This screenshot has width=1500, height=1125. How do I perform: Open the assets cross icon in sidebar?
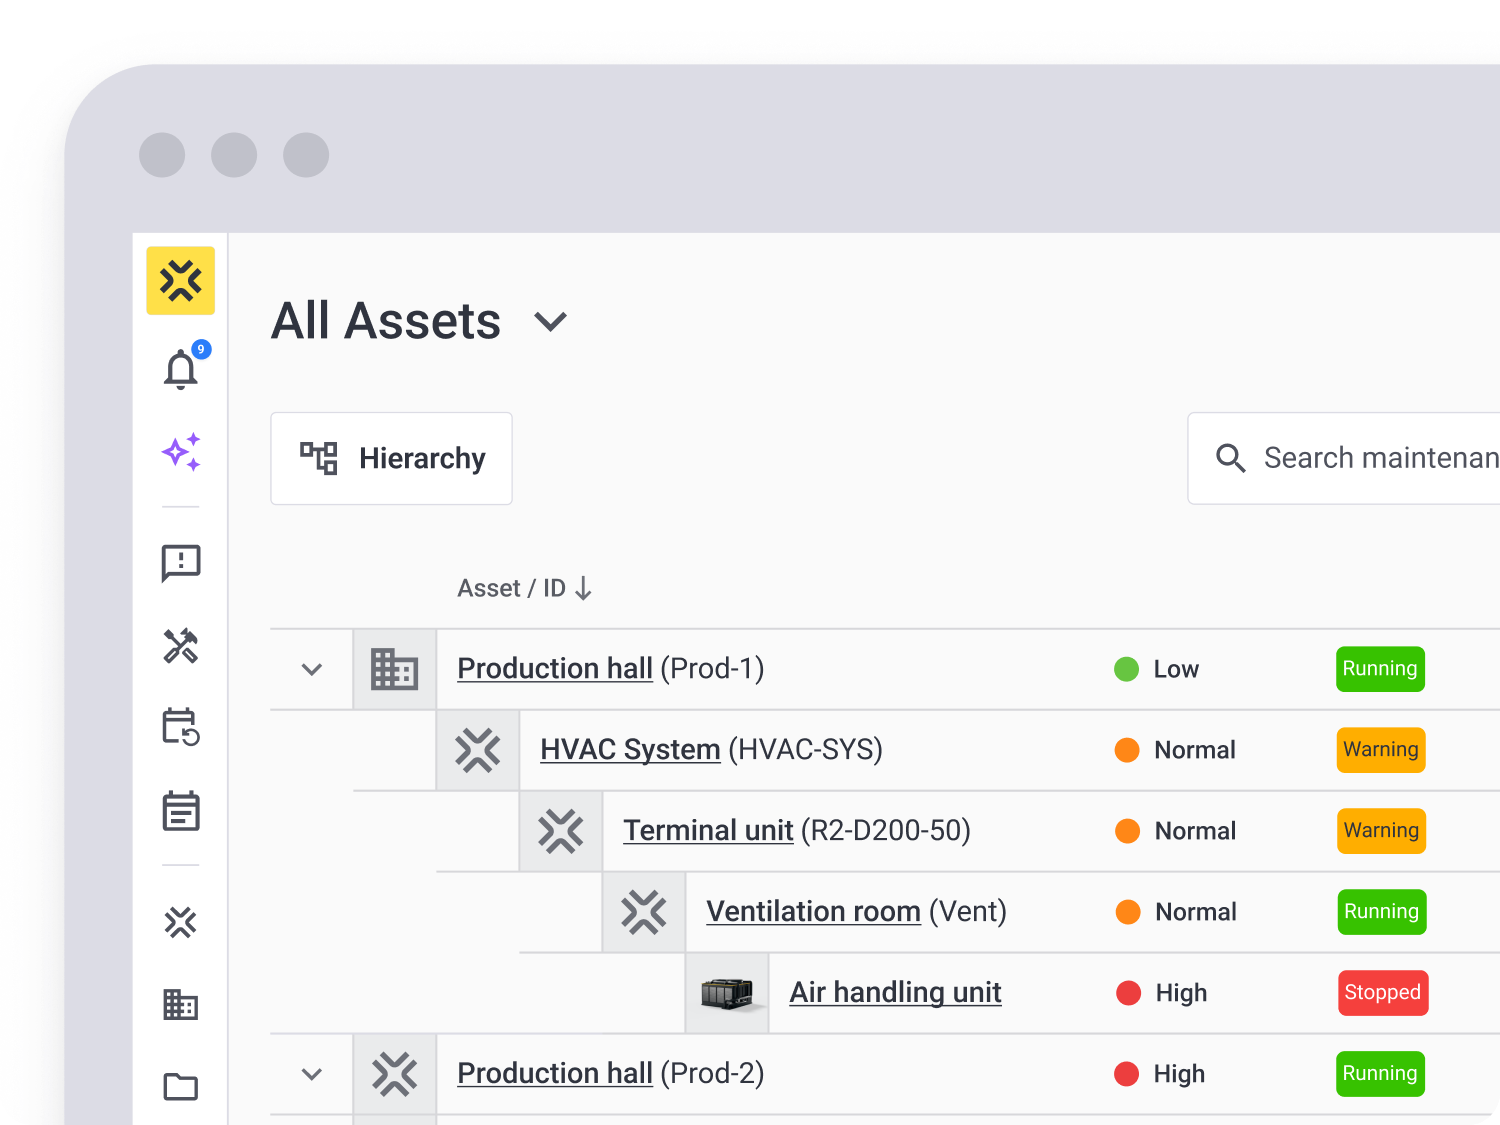[x=181, y=922]
